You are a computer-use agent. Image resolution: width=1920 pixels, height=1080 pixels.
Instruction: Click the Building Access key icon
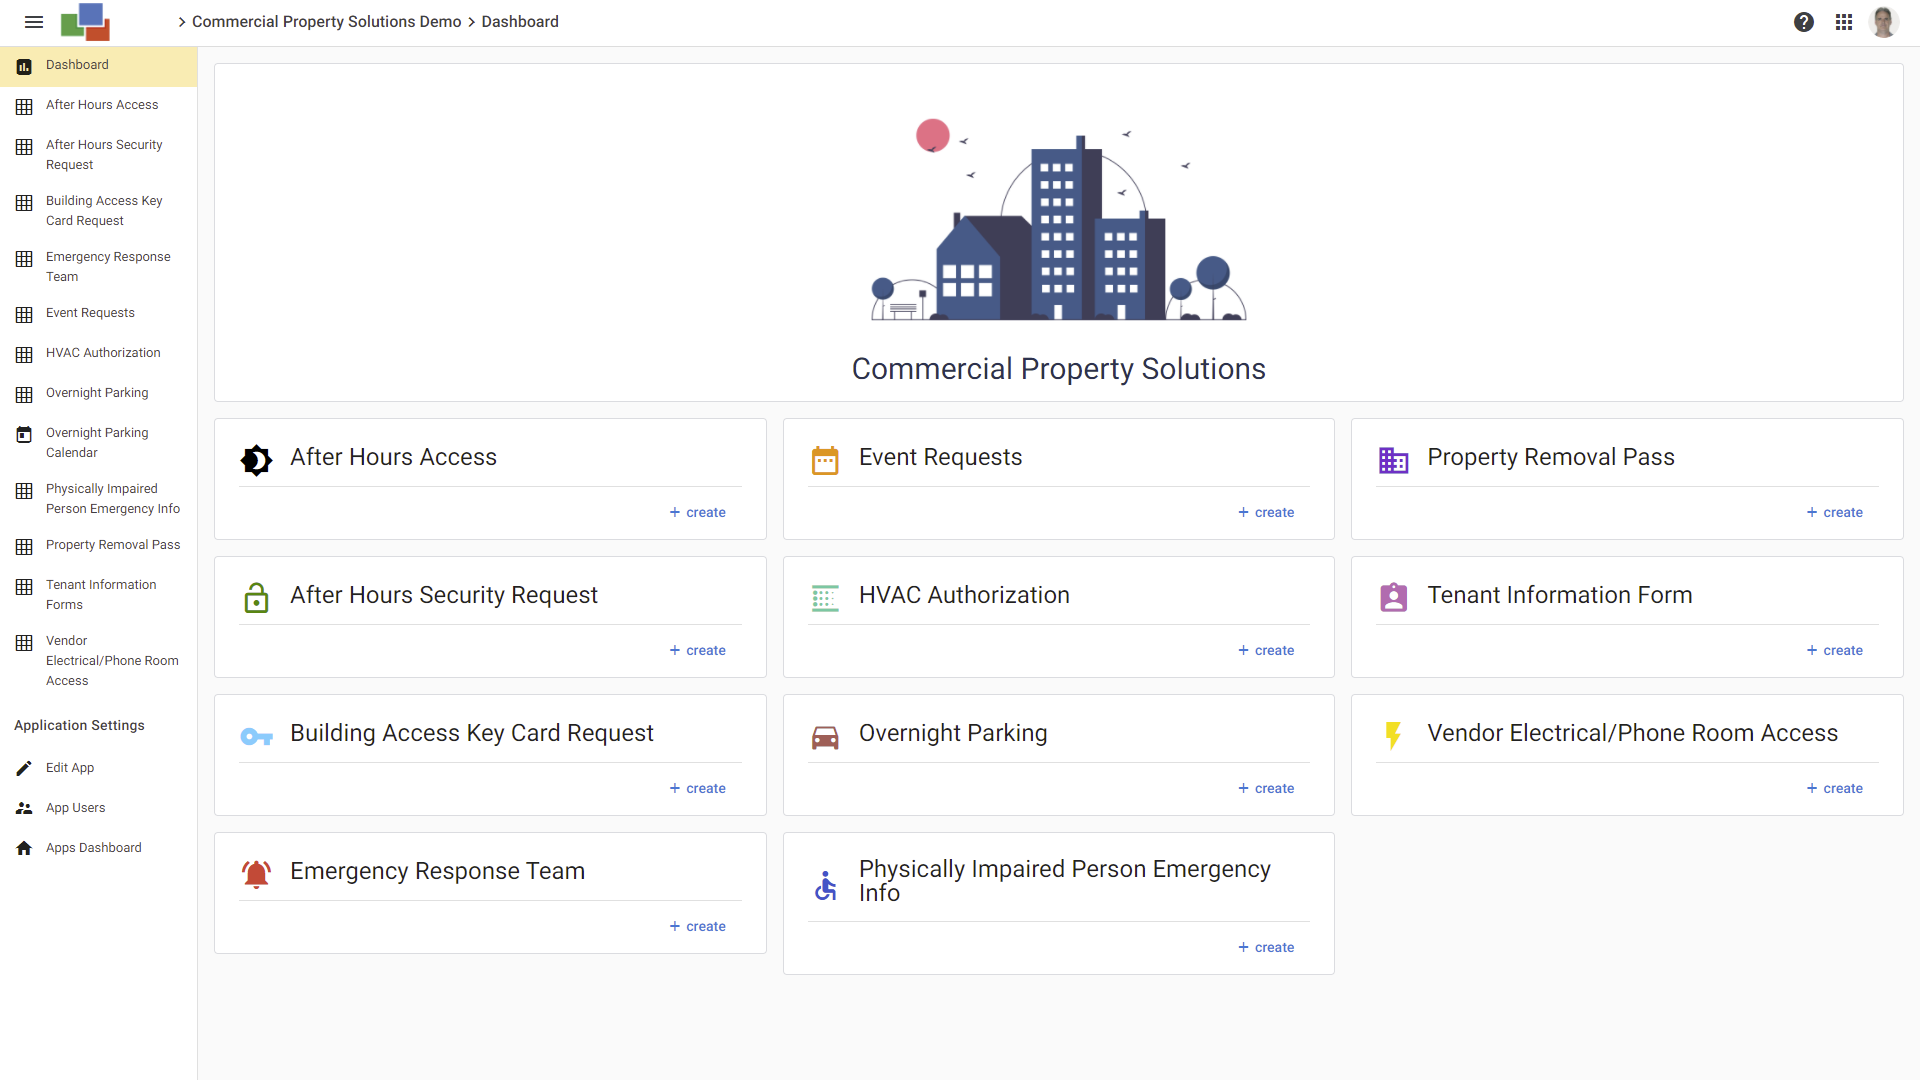pos(256,737)
